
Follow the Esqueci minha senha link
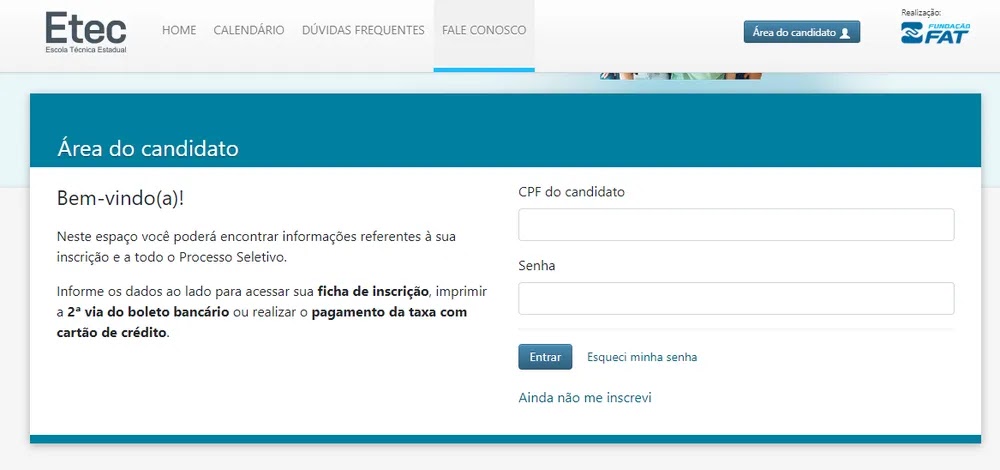642,357
